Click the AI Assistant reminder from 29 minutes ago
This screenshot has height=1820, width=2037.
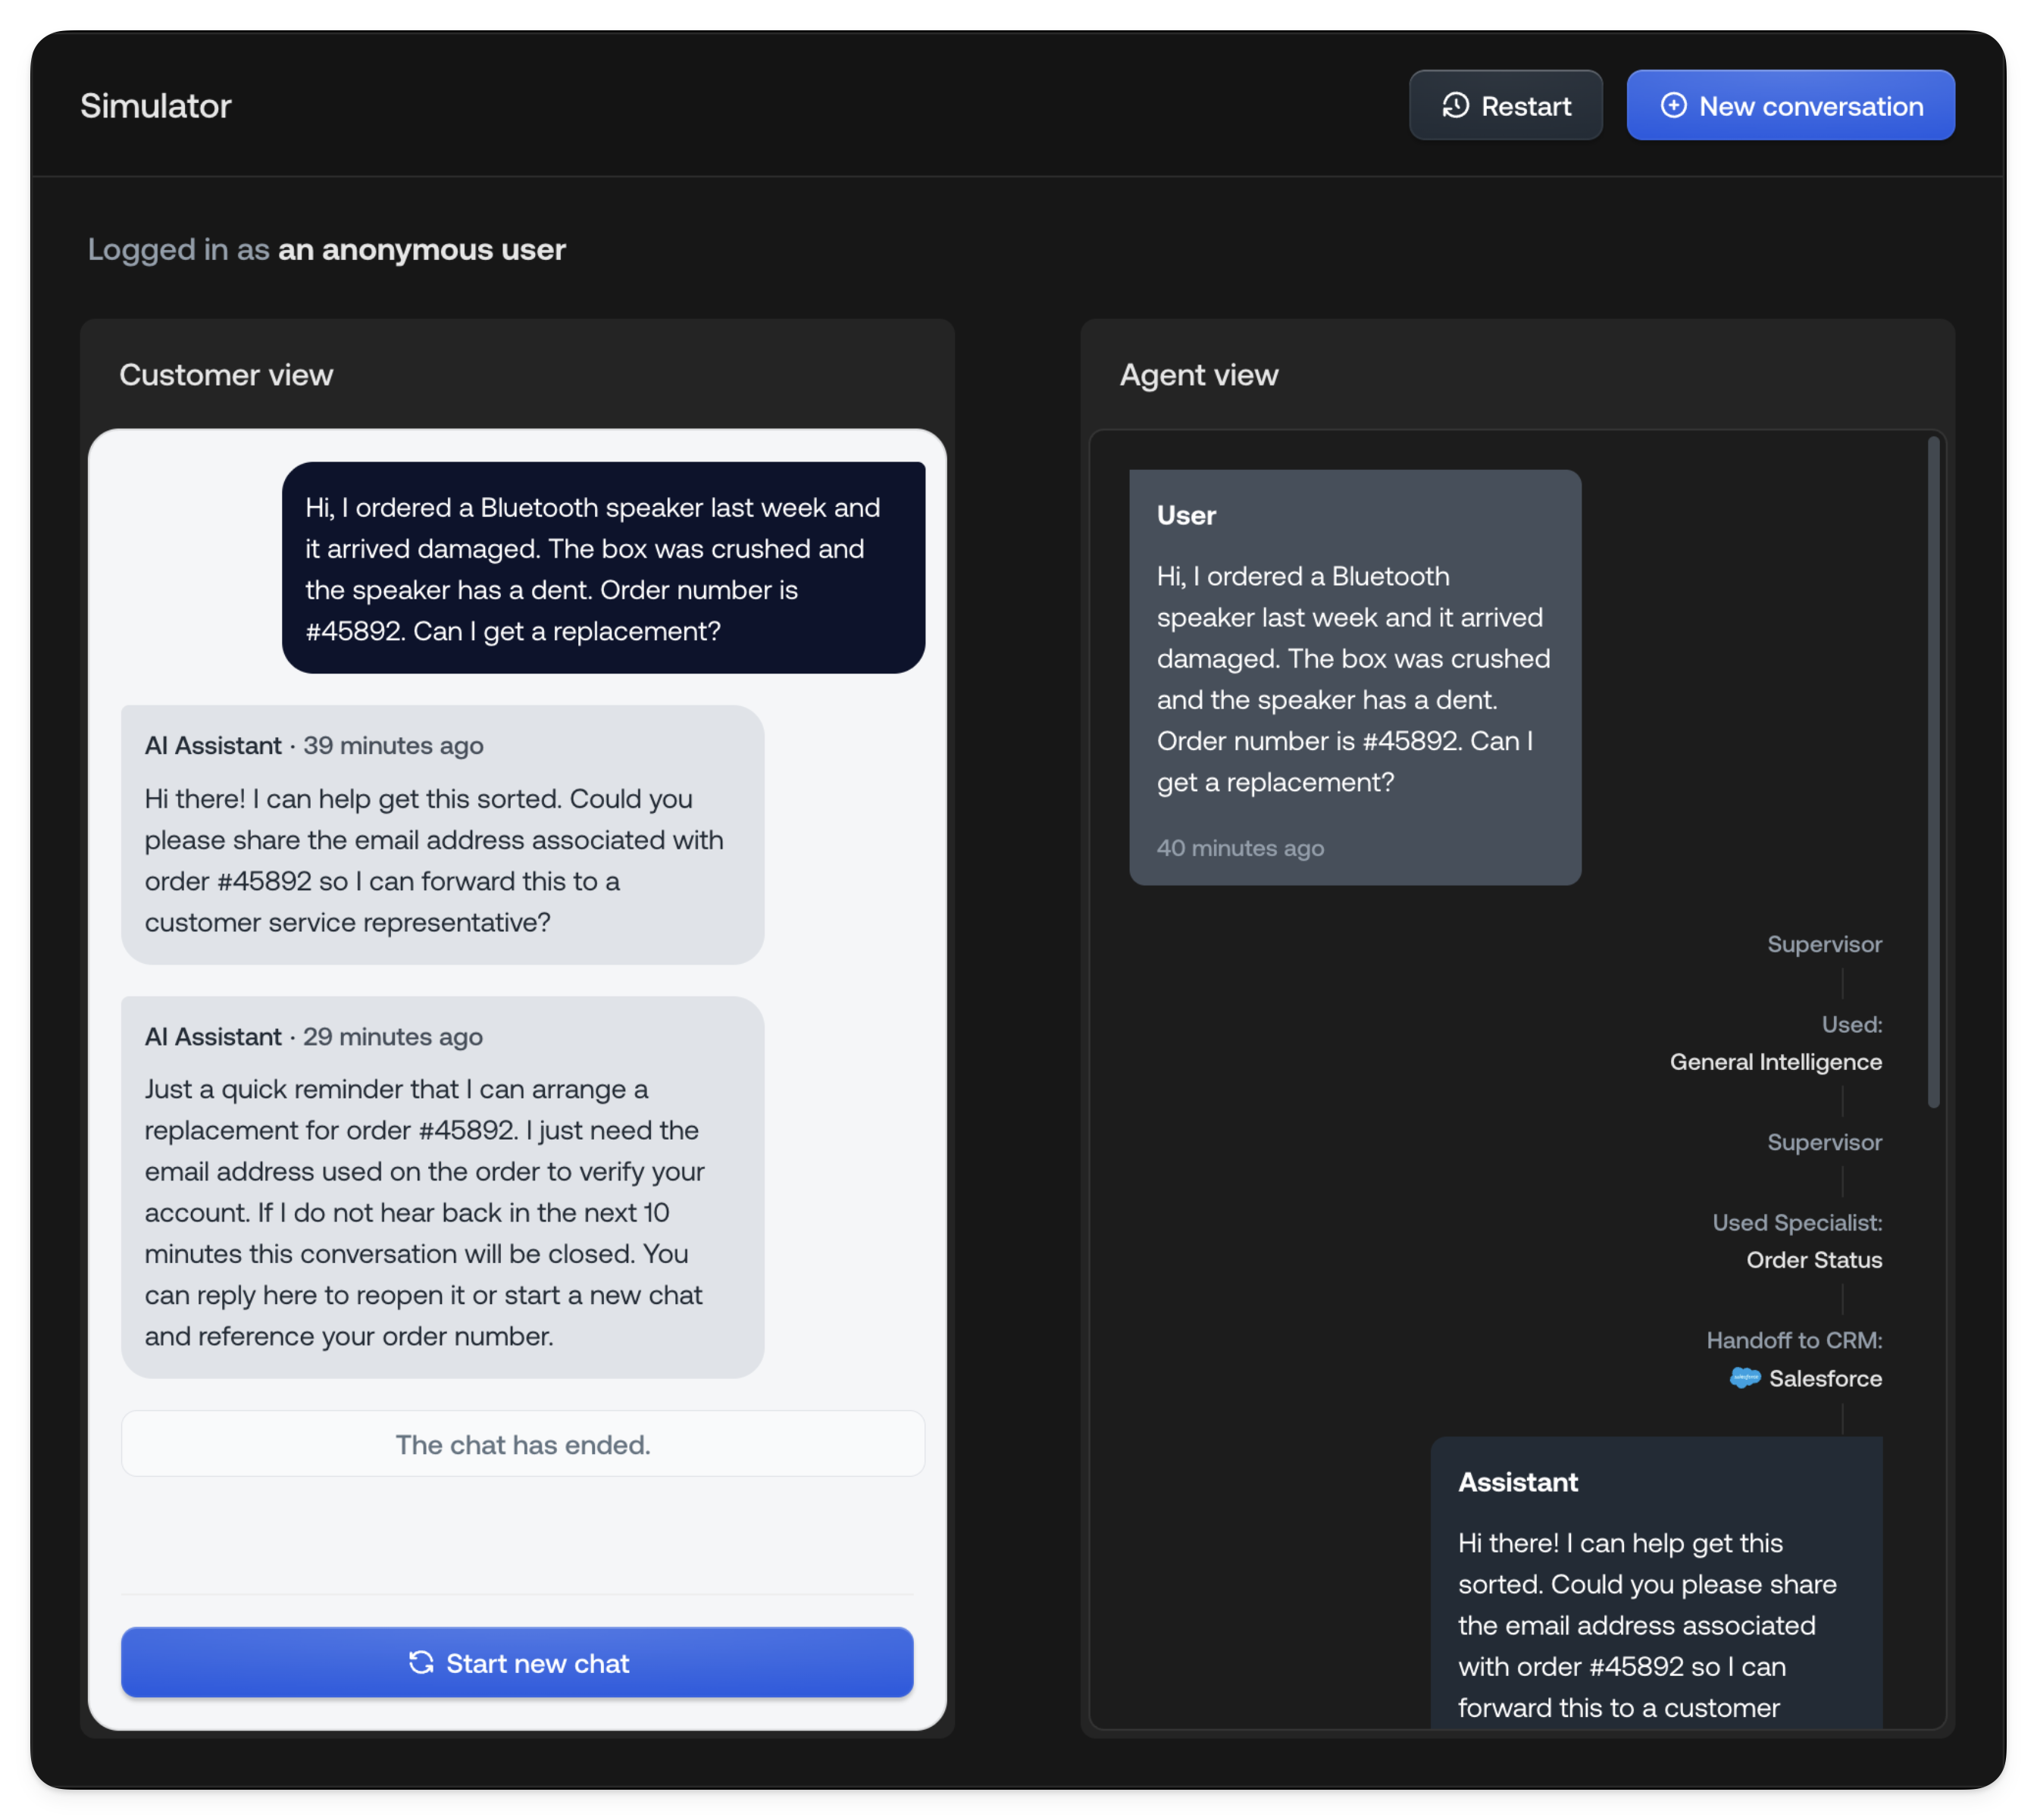(442, 1187)
